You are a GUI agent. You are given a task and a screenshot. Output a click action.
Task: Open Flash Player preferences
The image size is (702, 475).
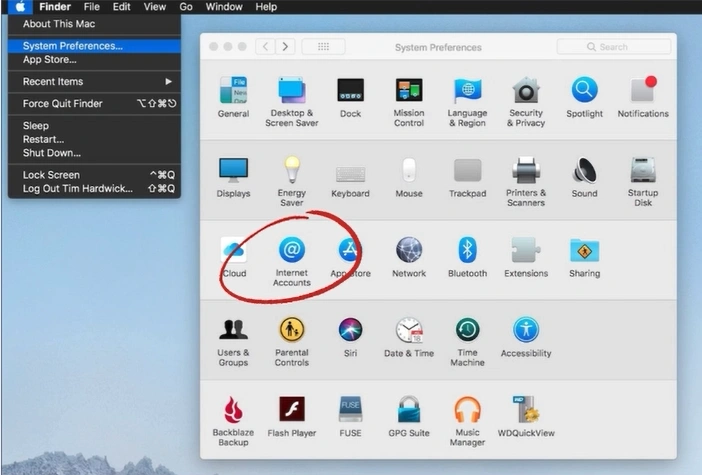[x=291, y=417]
